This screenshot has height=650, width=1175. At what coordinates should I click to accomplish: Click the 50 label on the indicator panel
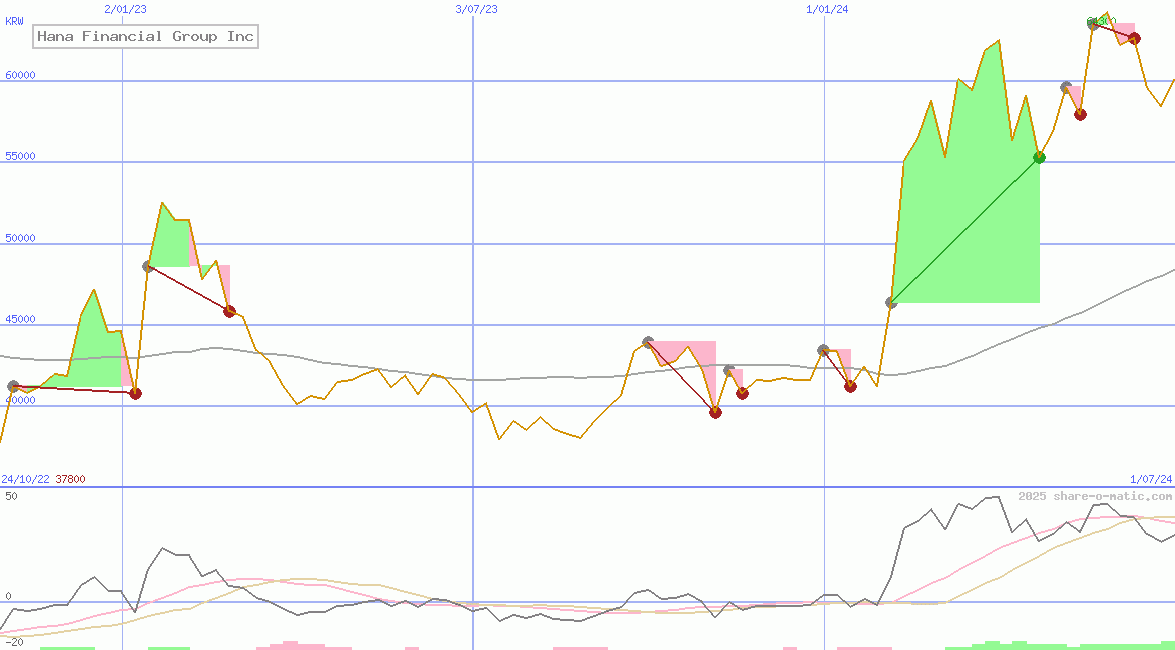[10, 496]
